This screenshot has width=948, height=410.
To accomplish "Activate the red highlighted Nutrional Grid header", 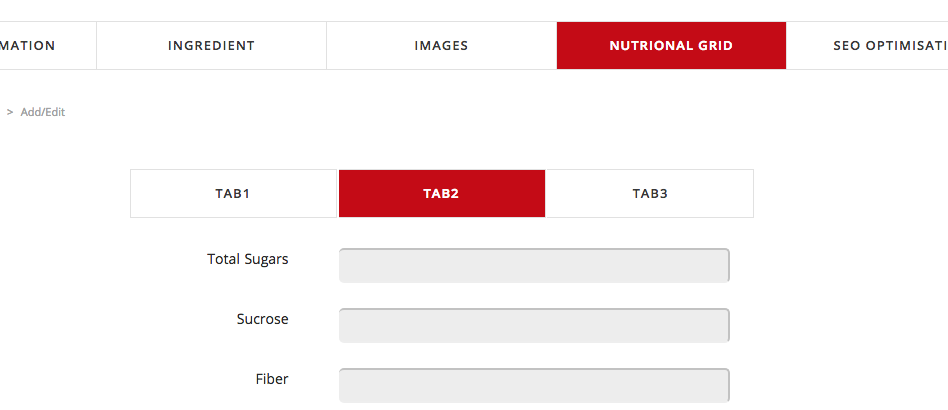I will [x=671, y=46].
